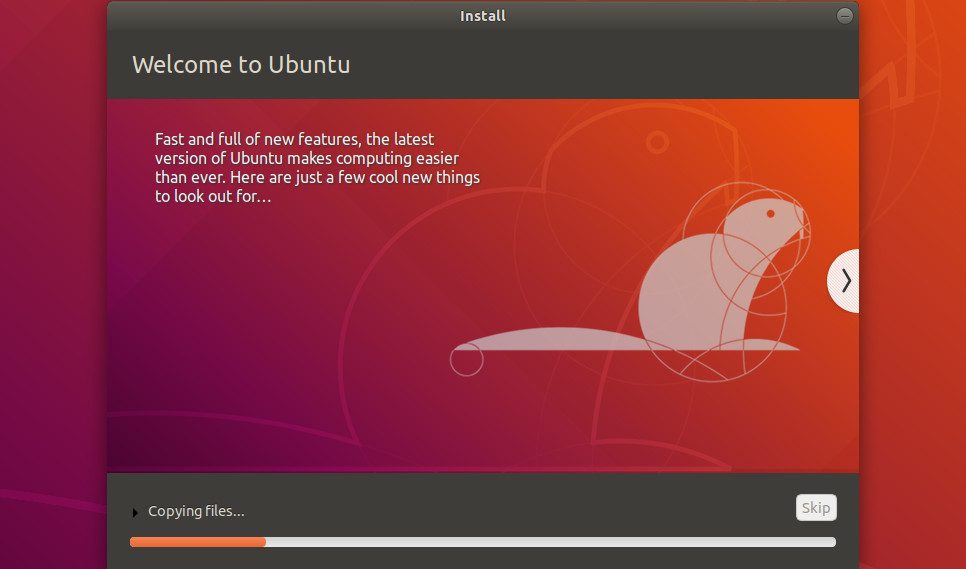Click the 'Copying files...' status text
The image size is (966, 569).
pos(196,511)
